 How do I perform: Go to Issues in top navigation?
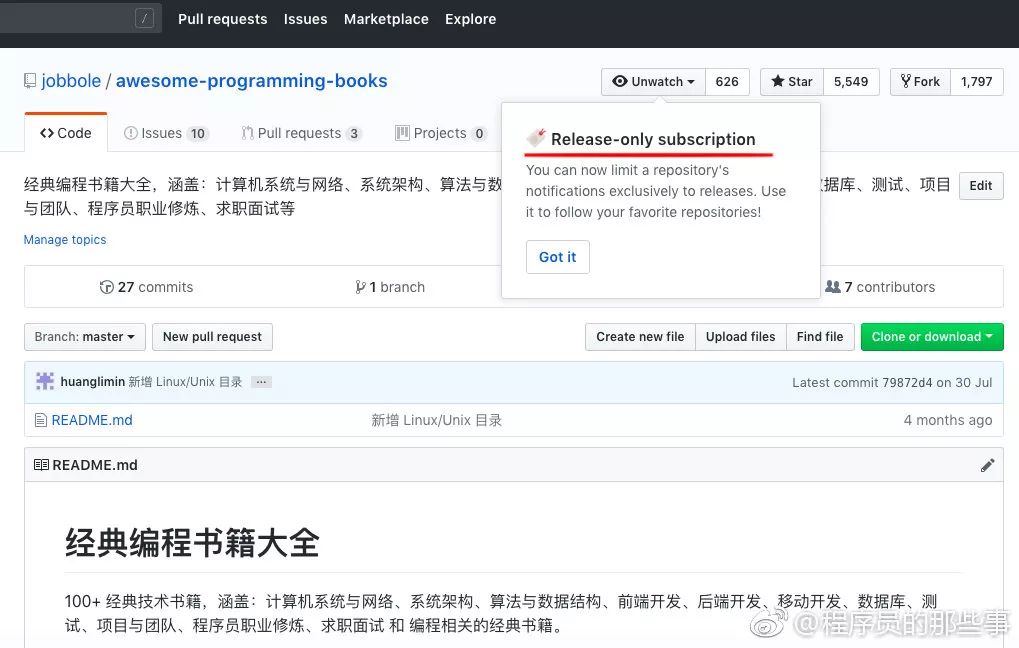point(305,19)
